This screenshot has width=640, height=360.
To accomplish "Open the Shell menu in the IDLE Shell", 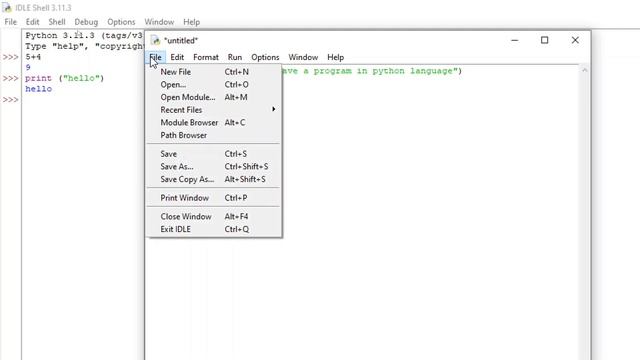I will (57, 22).
